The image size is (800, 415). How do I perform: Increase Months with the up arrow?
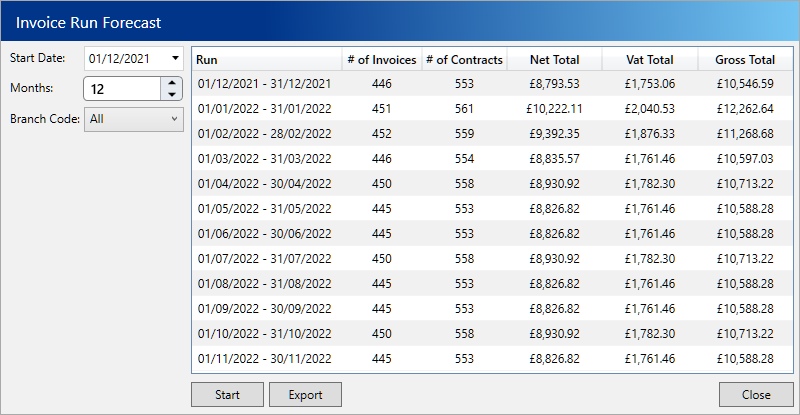coord(172,83)
